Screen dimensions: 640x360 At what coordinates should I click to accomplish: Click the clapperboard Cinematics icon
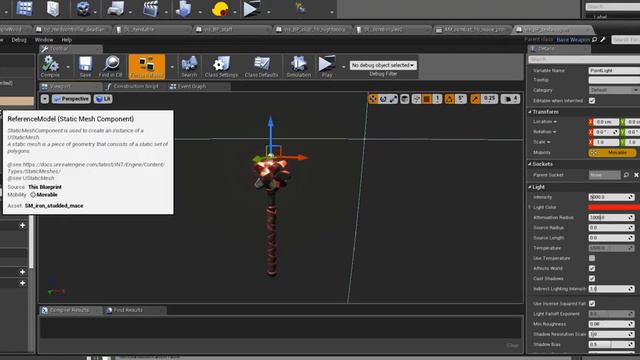point(151,9)
